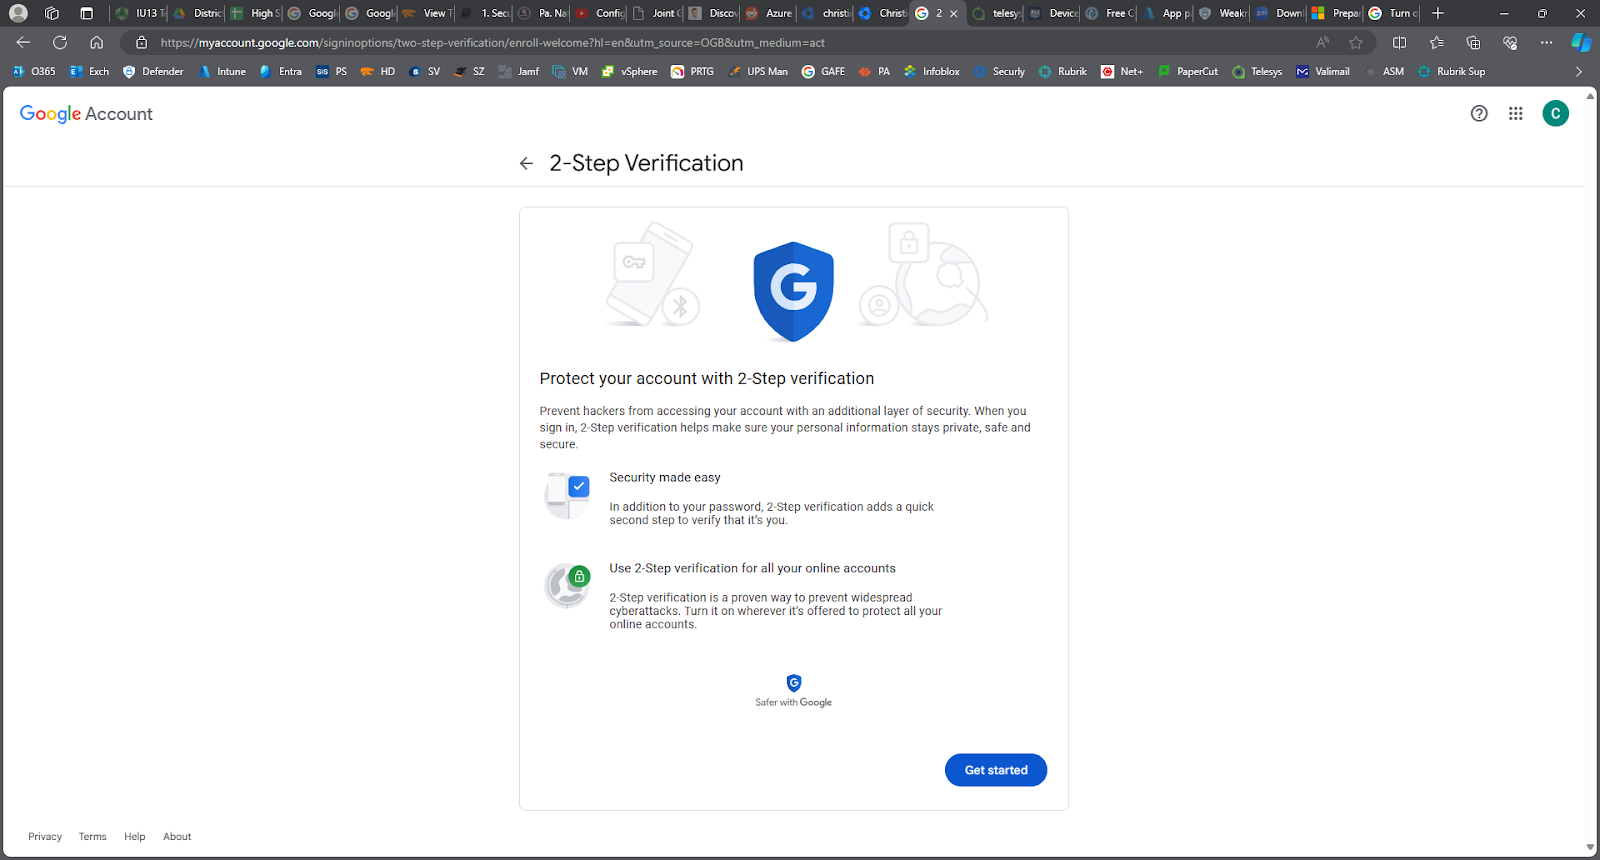Open the Help footer link

tap(135, 837)
